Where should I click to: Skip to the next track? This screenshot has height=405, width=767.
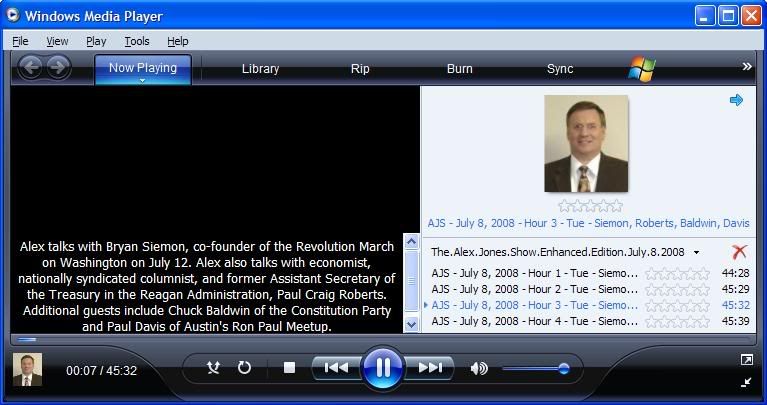coord(430,367)
